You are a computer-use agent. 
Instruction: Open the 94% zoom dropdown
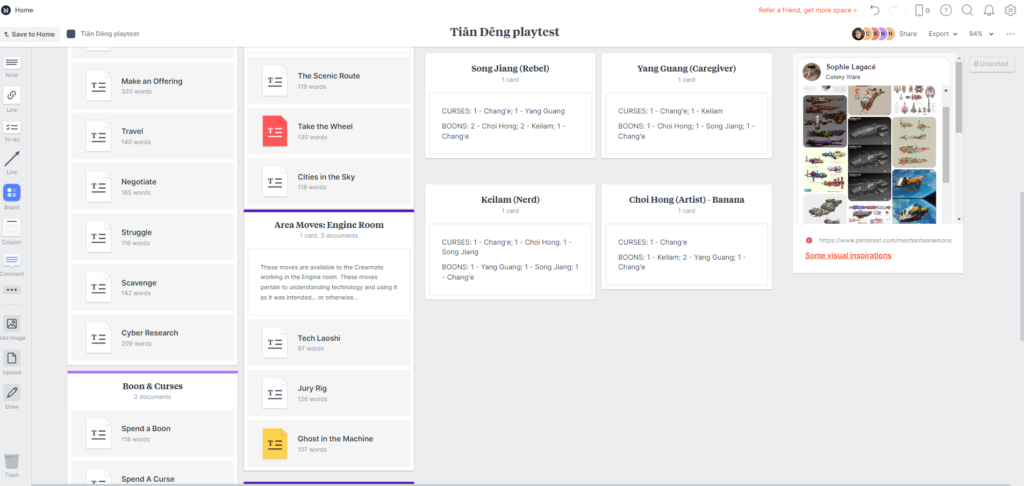978,34
